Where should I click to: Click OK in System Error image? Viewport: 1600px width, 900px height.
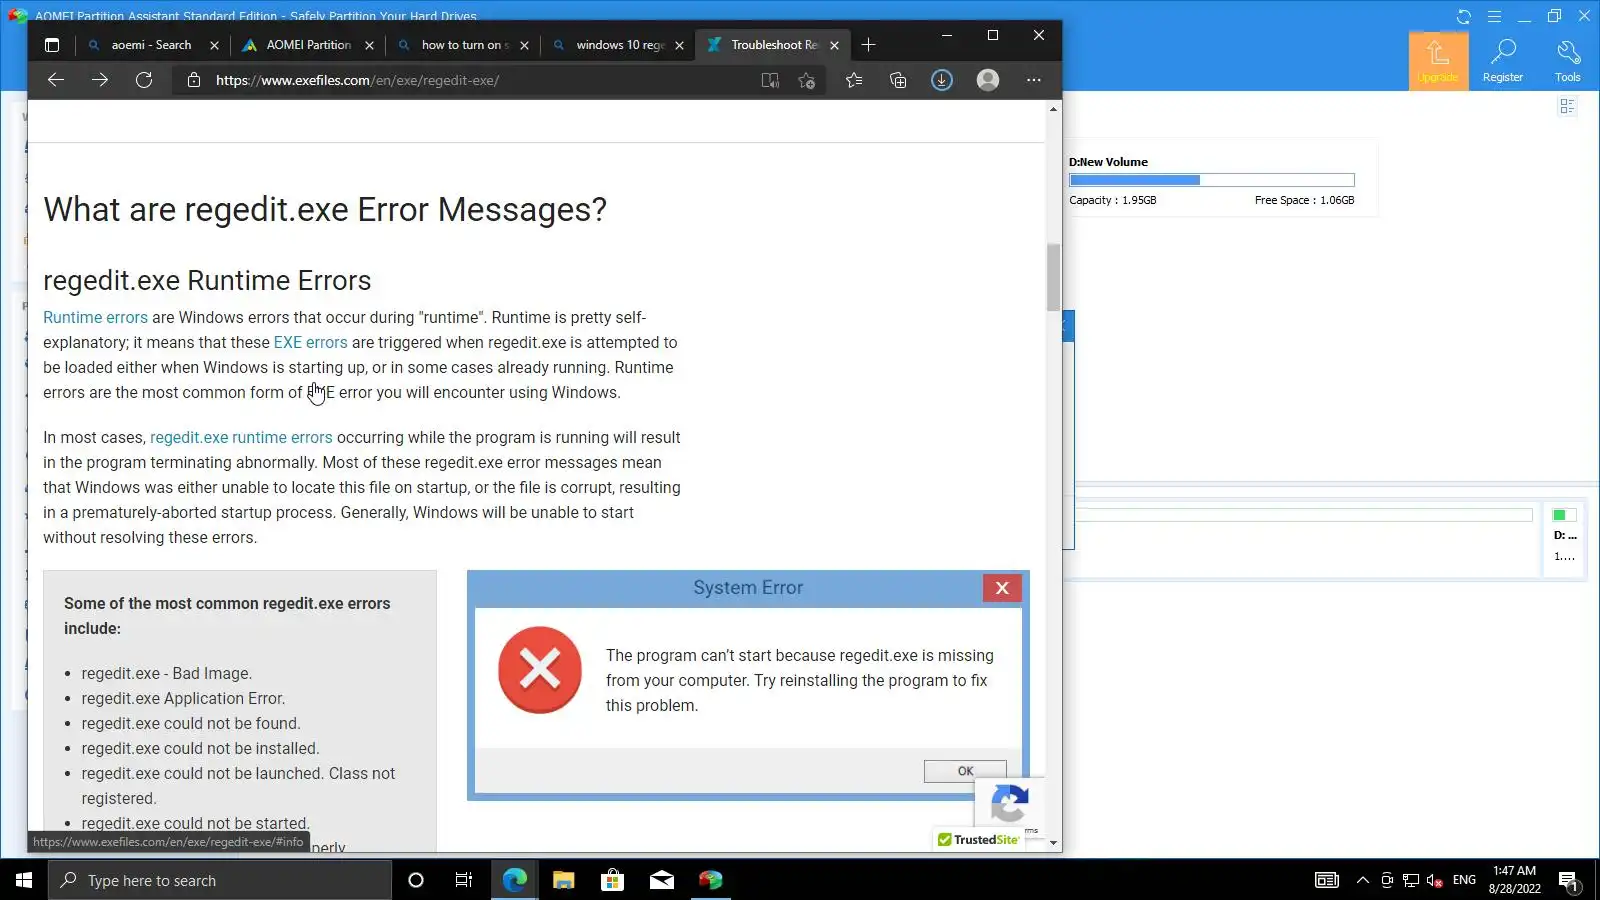(x=965, y=771)
